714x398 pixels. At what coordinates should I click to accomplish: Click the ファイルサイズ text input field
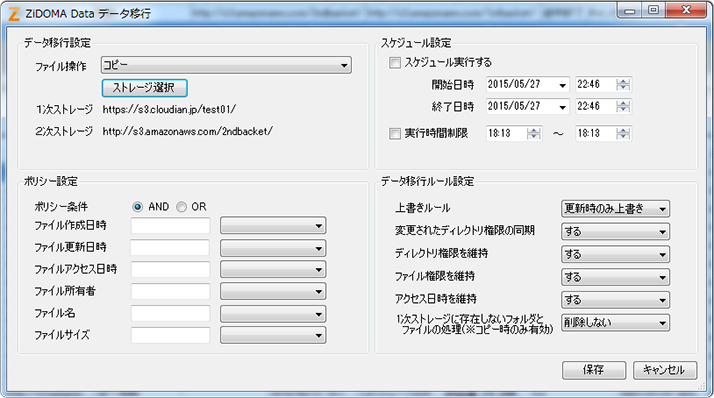click(x=170, y=335)
